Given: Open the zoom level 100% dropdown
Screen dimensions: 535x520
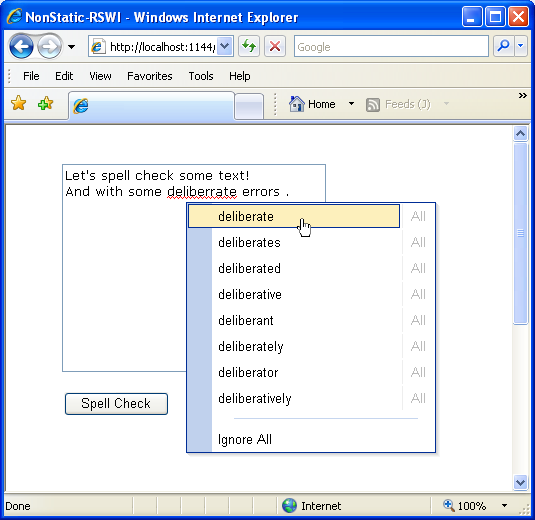Looking at the screenshot, I should (x=504, y=506).
